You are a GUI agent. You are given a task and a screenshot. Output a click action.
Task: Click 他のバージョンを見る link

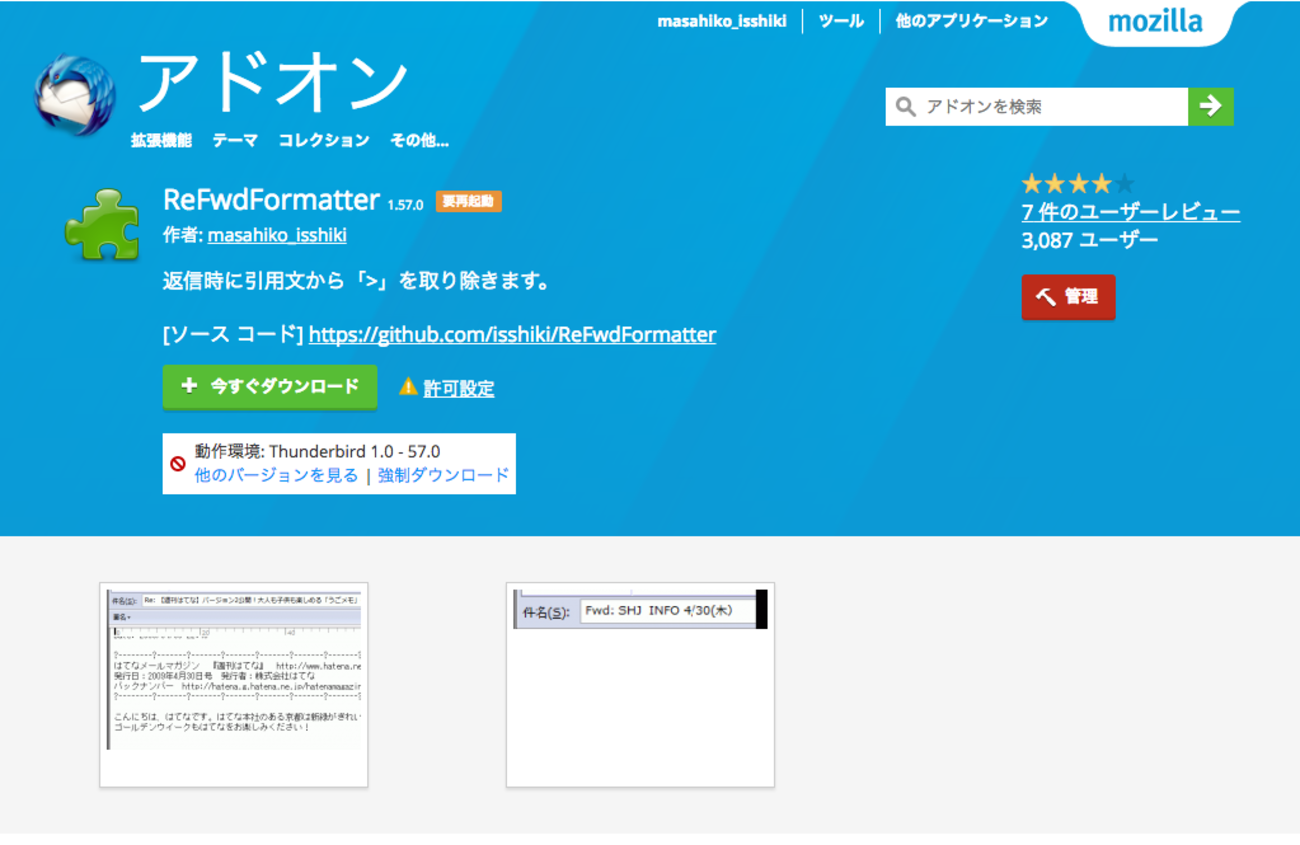point(276,475)
